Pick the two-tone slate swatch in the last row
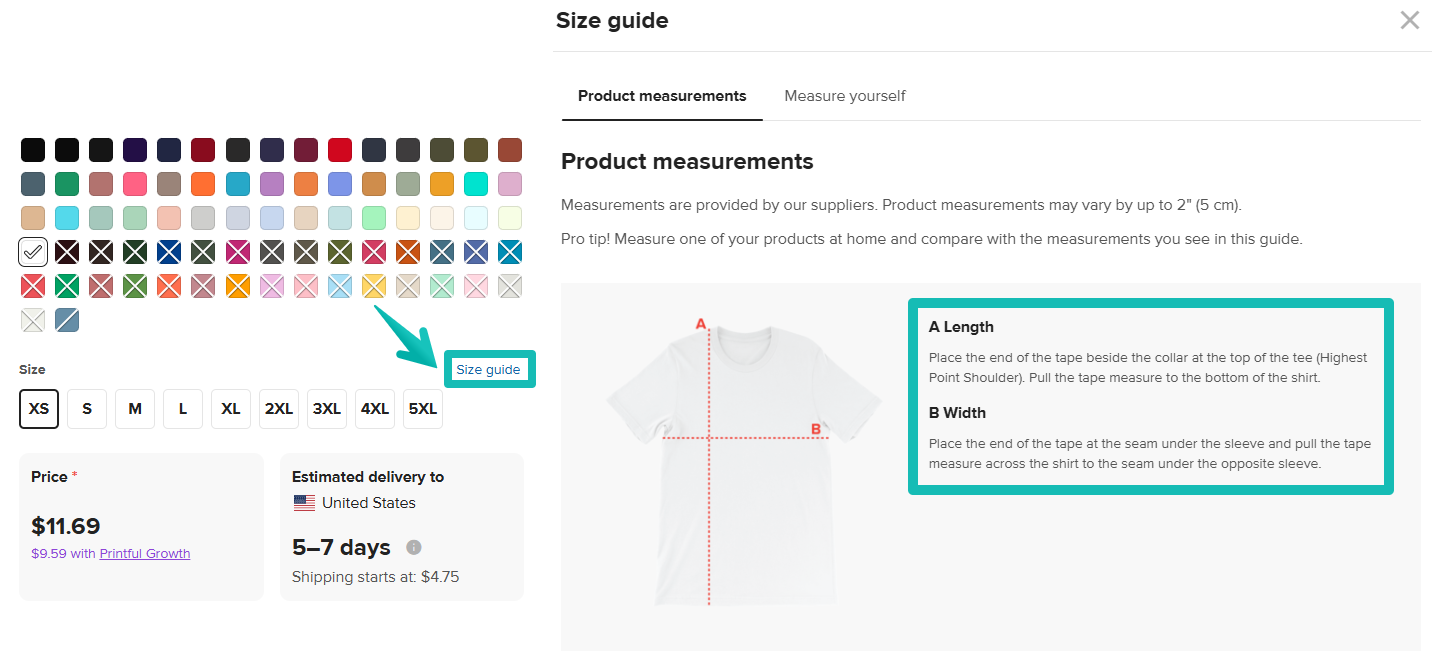The image size is (1432, 665). coord(67,319)
